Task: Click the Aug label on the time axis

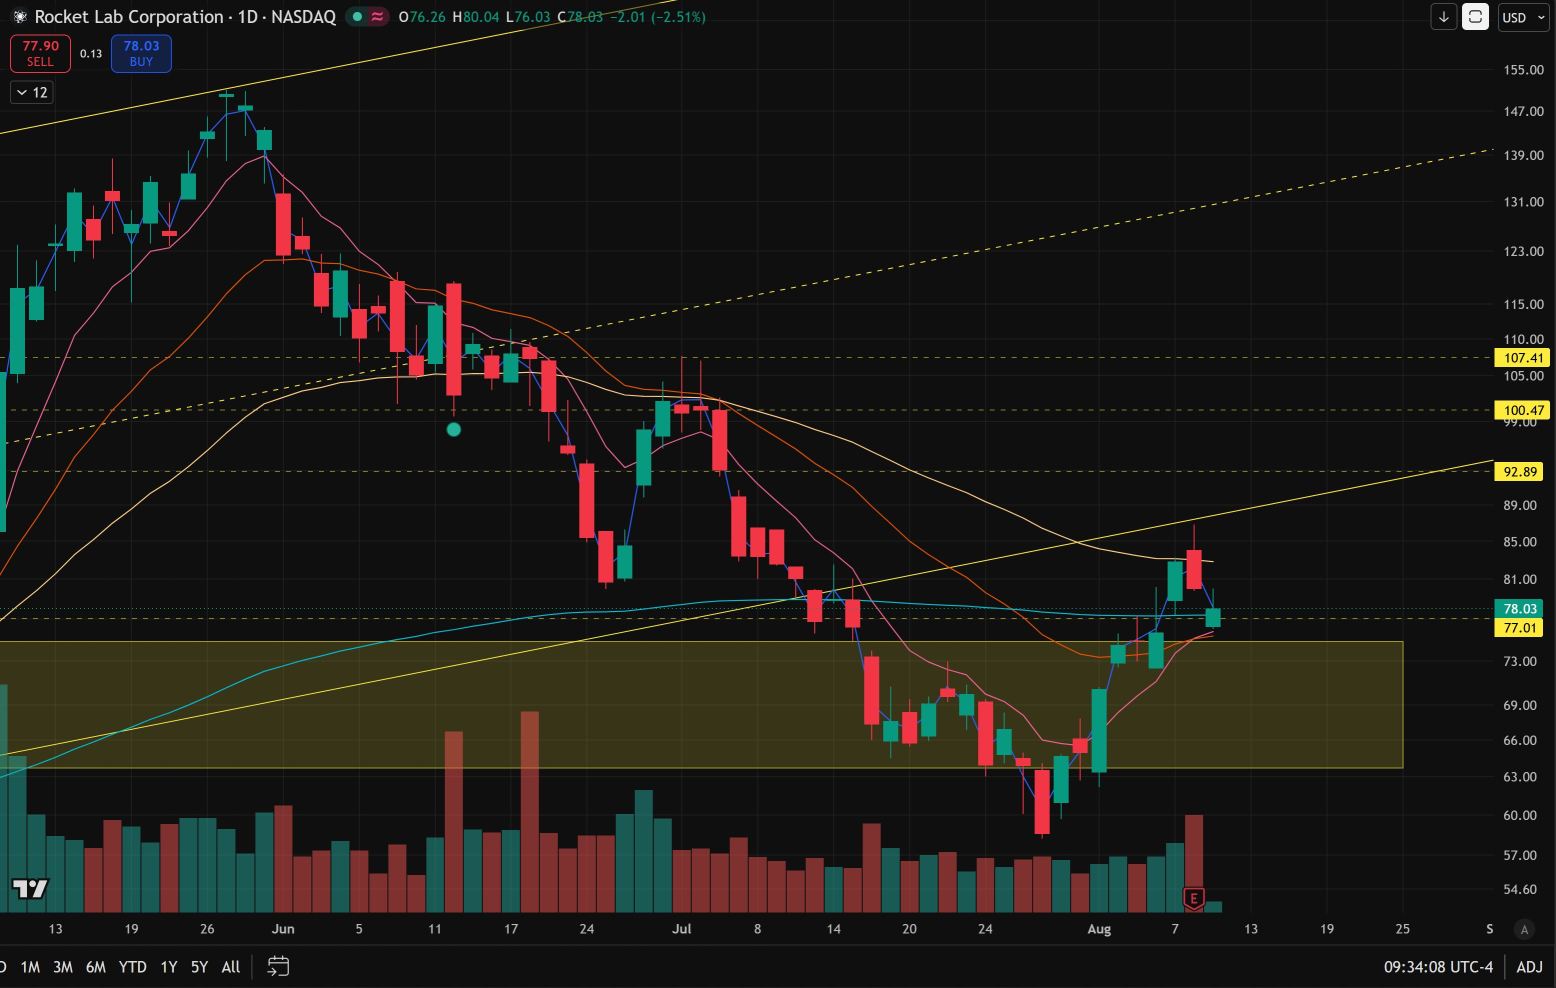Action: pyautogui.click(x=1099, y=929)
